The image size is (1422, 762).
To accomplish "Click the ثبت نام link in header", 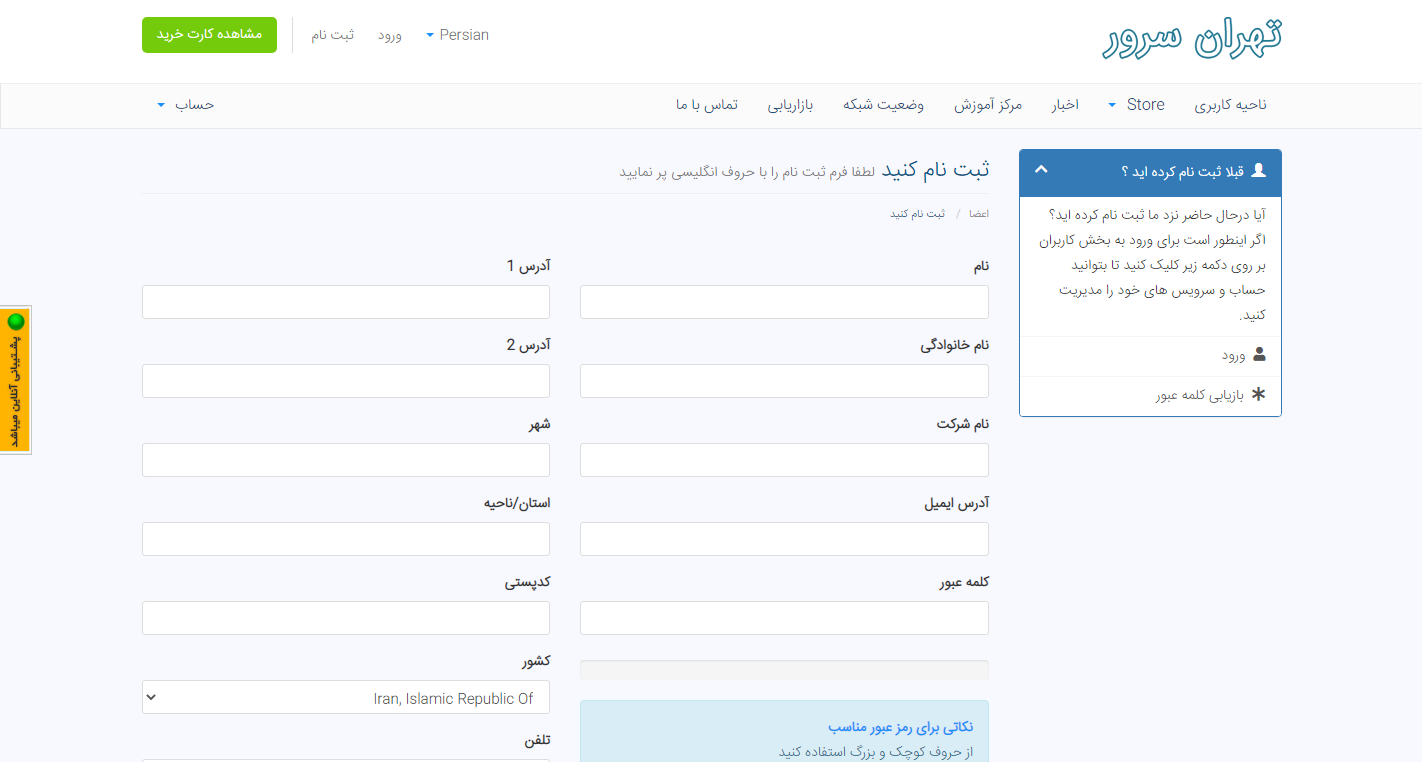I will coord(332,35).
